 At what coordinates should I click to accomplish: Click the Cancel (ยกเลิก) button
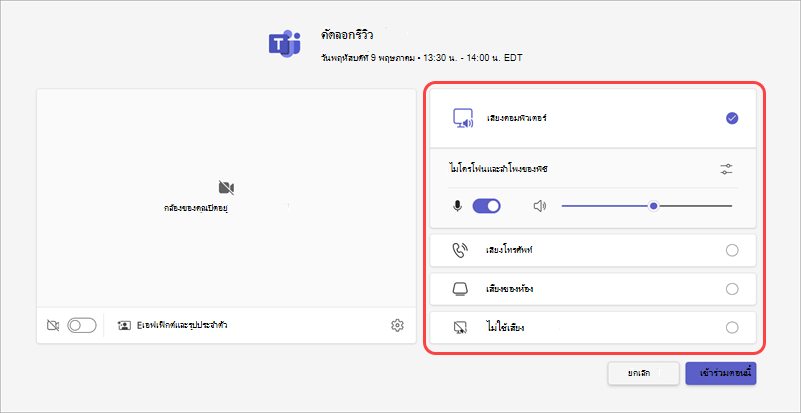point(643,374)
